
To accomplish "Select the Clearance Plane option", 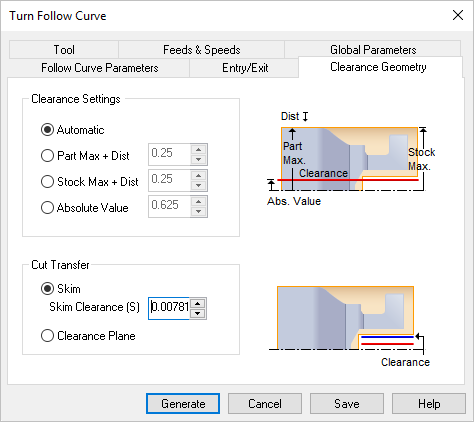I will tap(88, 336).
